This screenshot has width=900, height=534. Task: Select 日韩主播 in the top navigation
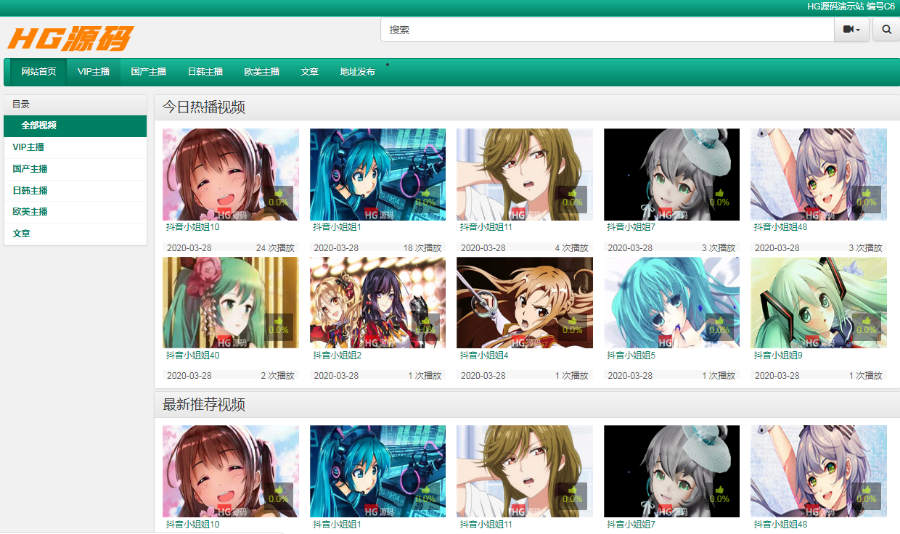point(205,72)
